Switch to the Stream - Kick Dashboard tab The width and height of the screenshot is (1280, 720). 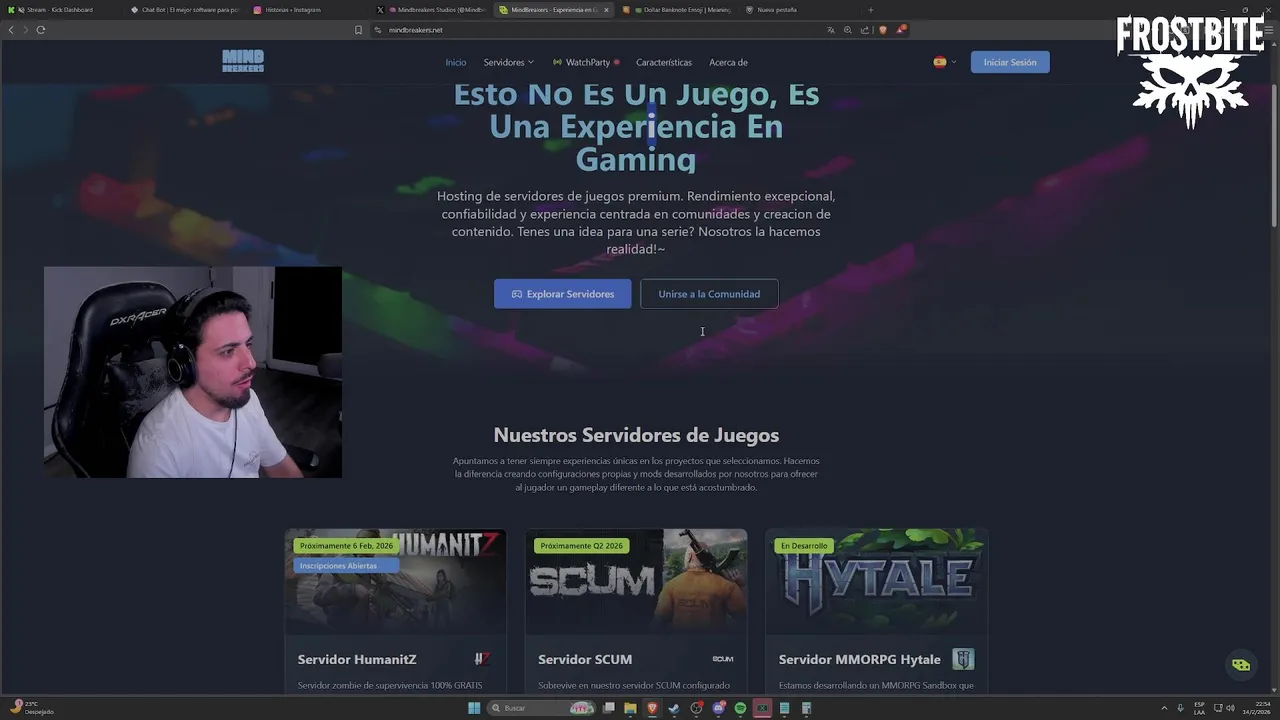[x=60, y=10]
